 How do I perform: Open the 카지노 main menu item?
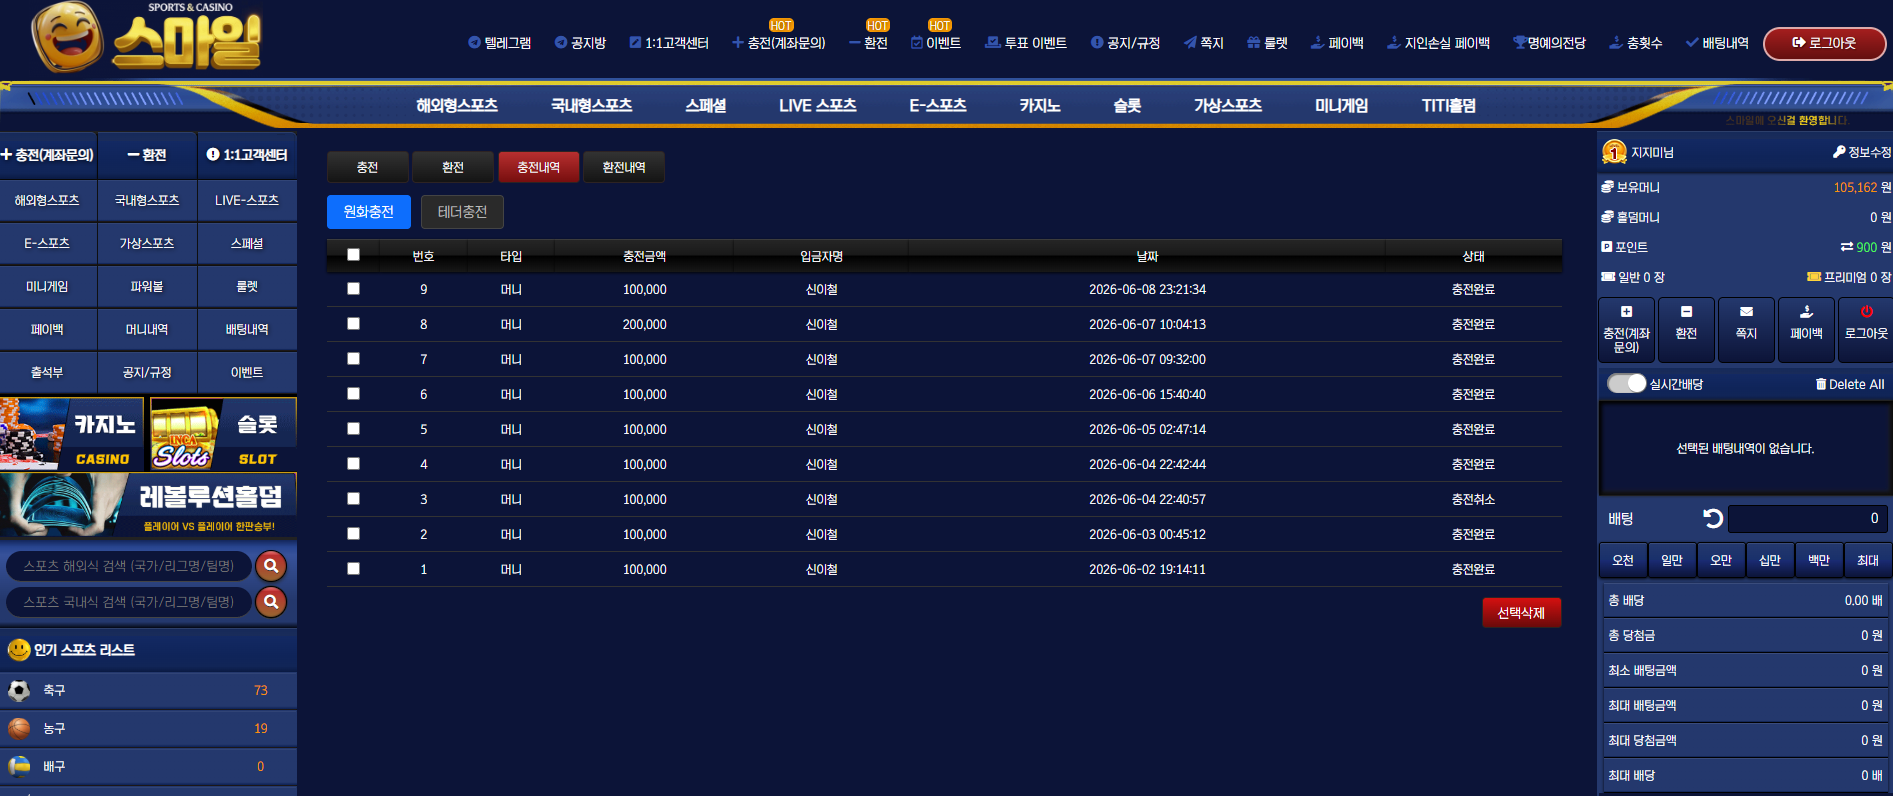(1039, 105)
